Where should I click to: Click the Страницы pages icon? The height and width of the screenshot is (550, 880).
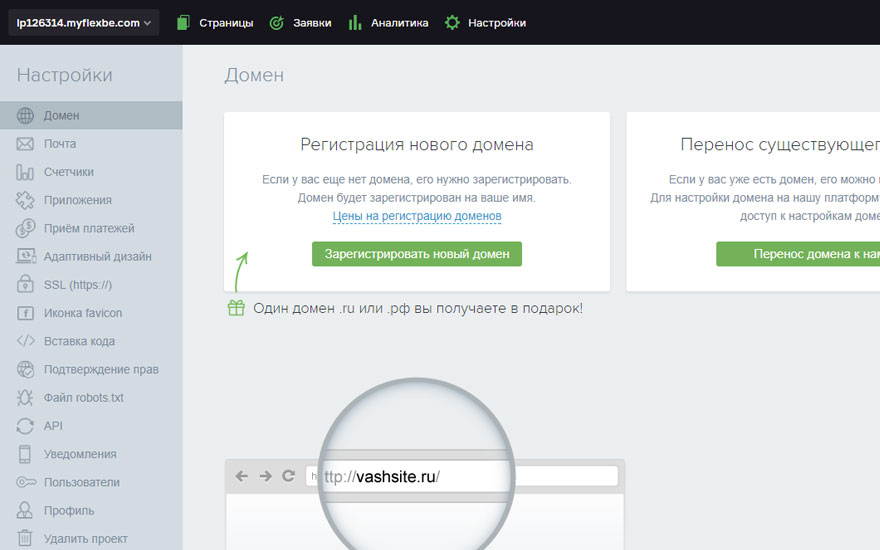click(183, 23)
